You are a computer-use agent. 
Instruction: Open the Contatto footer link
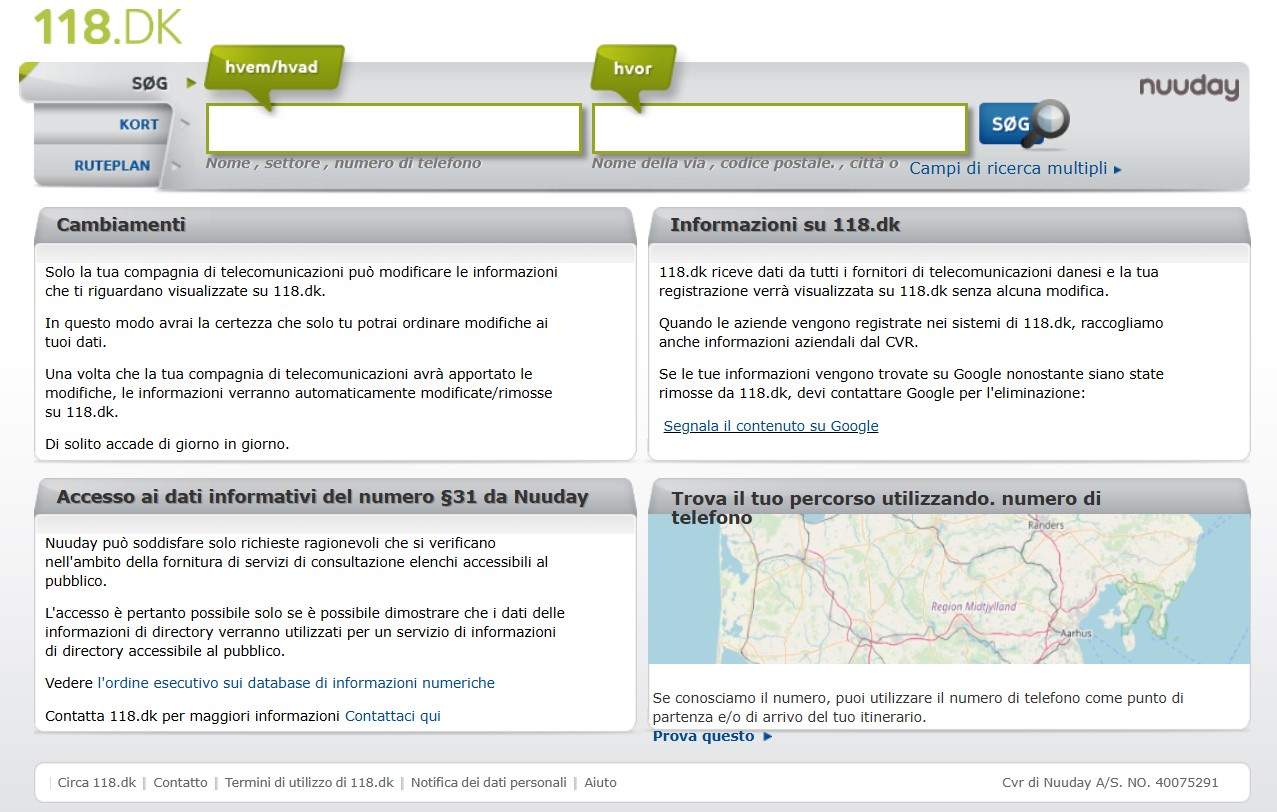click(x=181, y=783)
